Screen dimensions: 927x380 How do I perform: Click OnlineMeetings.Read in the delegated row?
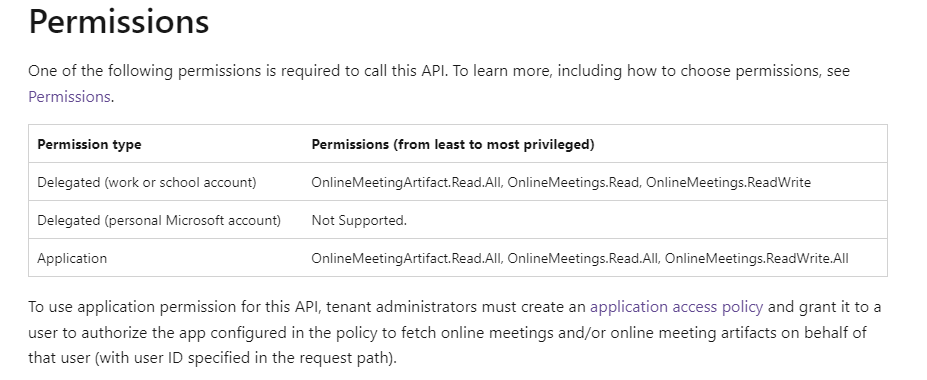click(x=573, y=182)
